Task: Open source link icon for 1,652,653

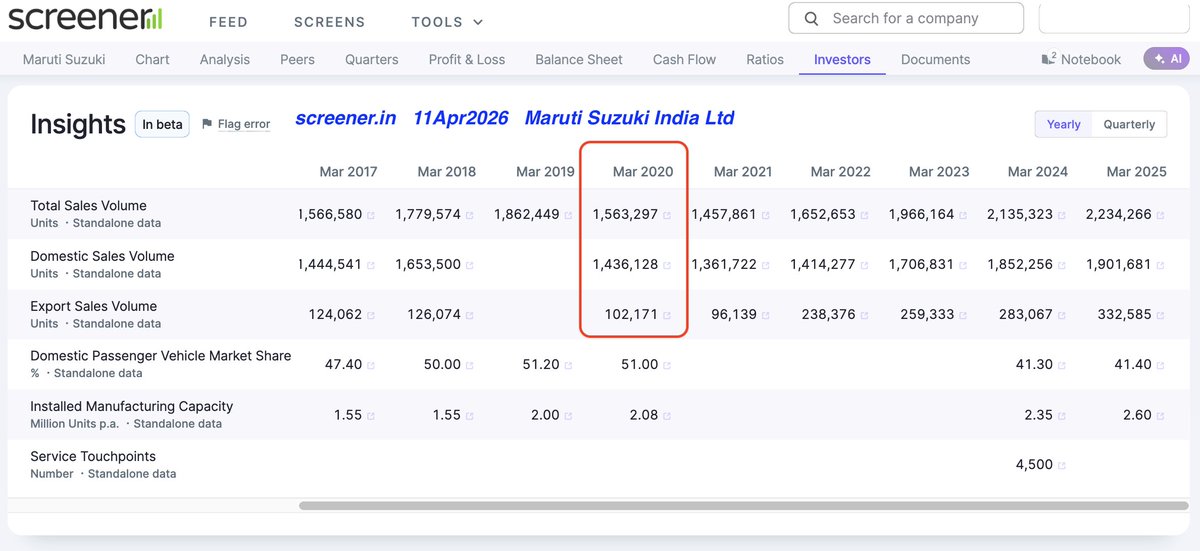Action: (864, 215)
